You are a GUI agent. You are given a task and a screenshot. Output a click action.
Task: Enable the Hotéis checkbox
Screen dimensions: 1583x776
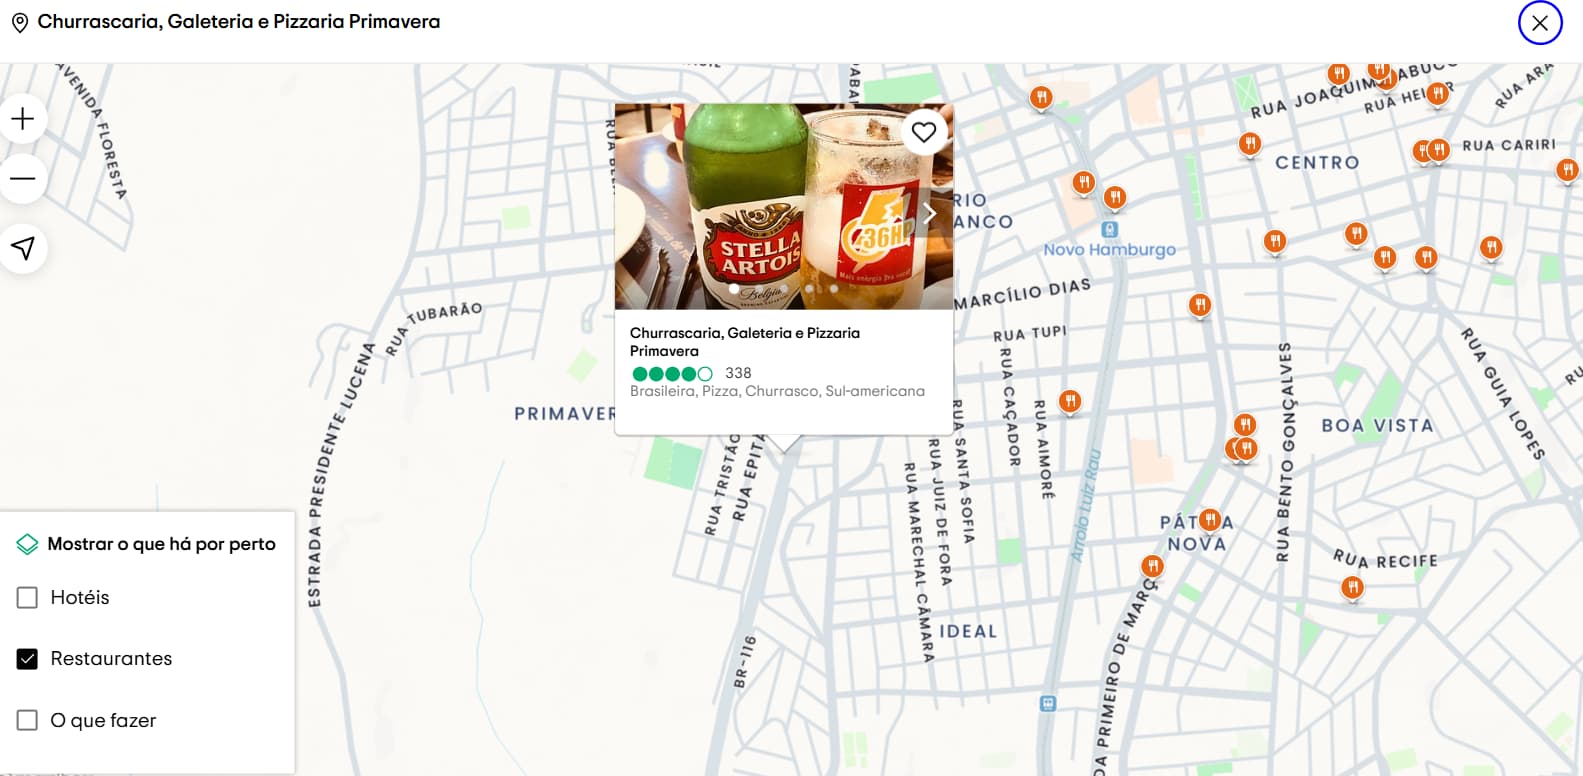28,598
